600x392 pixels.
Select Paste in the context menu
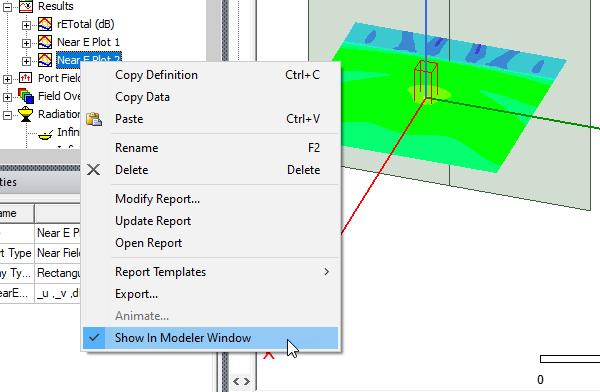pos(210,119)
